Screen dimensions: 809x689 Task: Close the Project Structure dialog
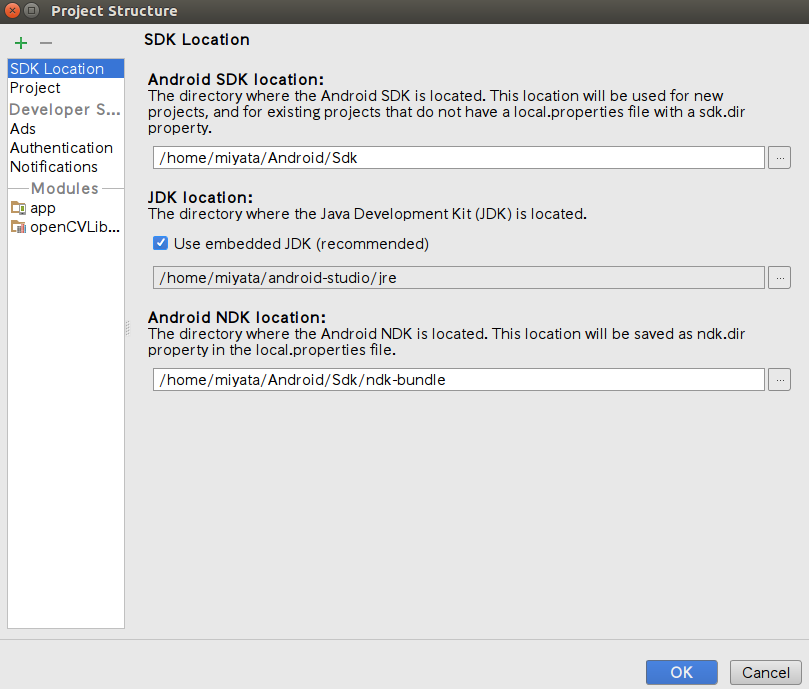click(12, 10)
